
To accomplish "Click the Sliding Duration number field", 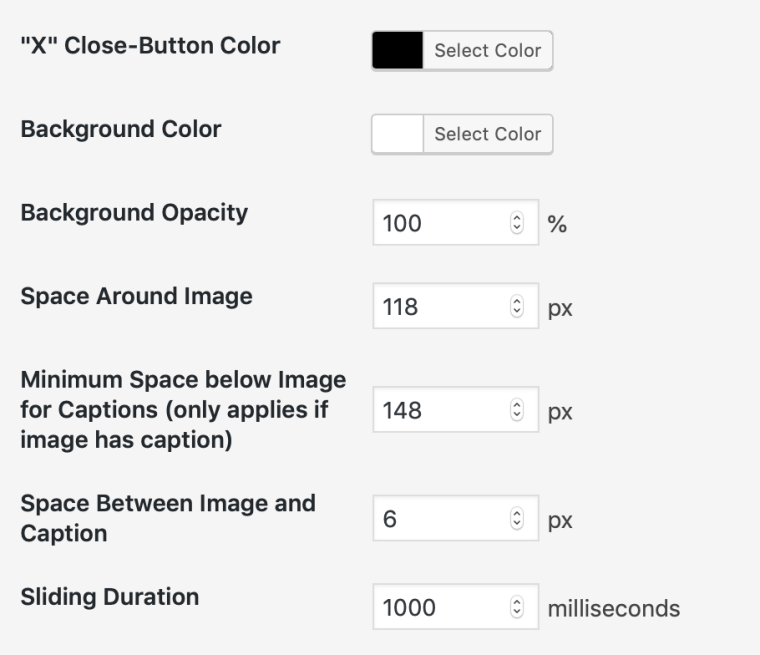I will tap(440, 608).
